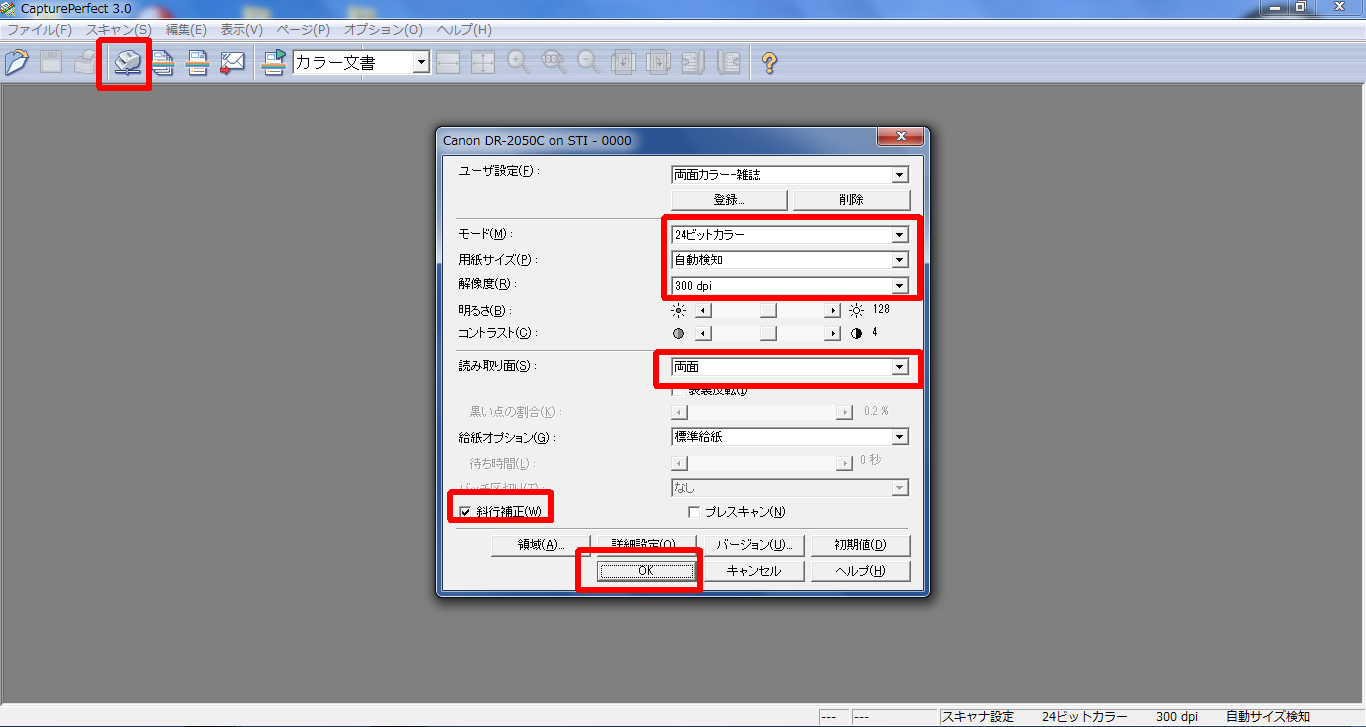The image size is (1366, 727).
Task: Reset settings with the 初期値(D) button
Action: coord(860,546)
